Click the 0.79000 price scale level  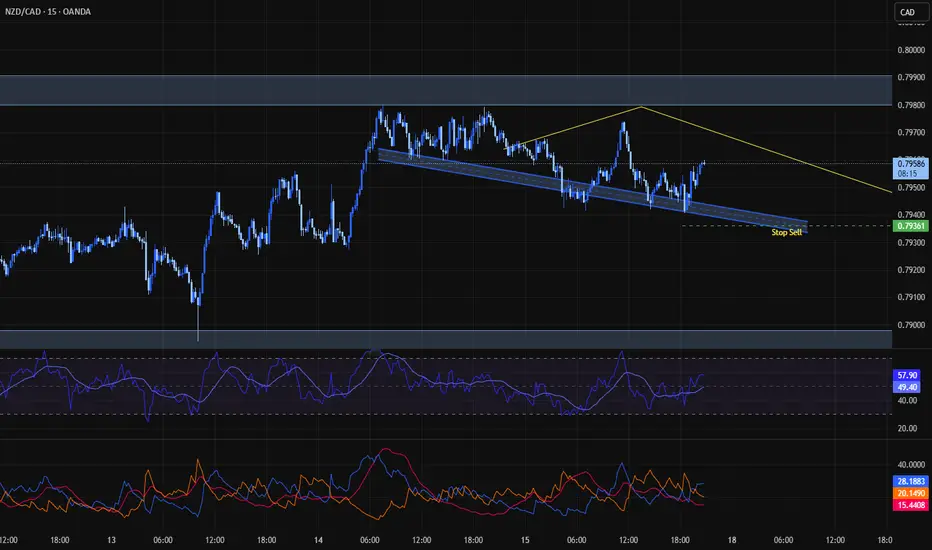click(911, 325)
